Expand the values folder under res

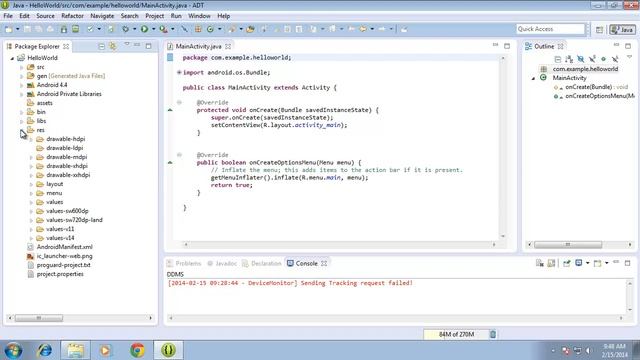point(31,202)
